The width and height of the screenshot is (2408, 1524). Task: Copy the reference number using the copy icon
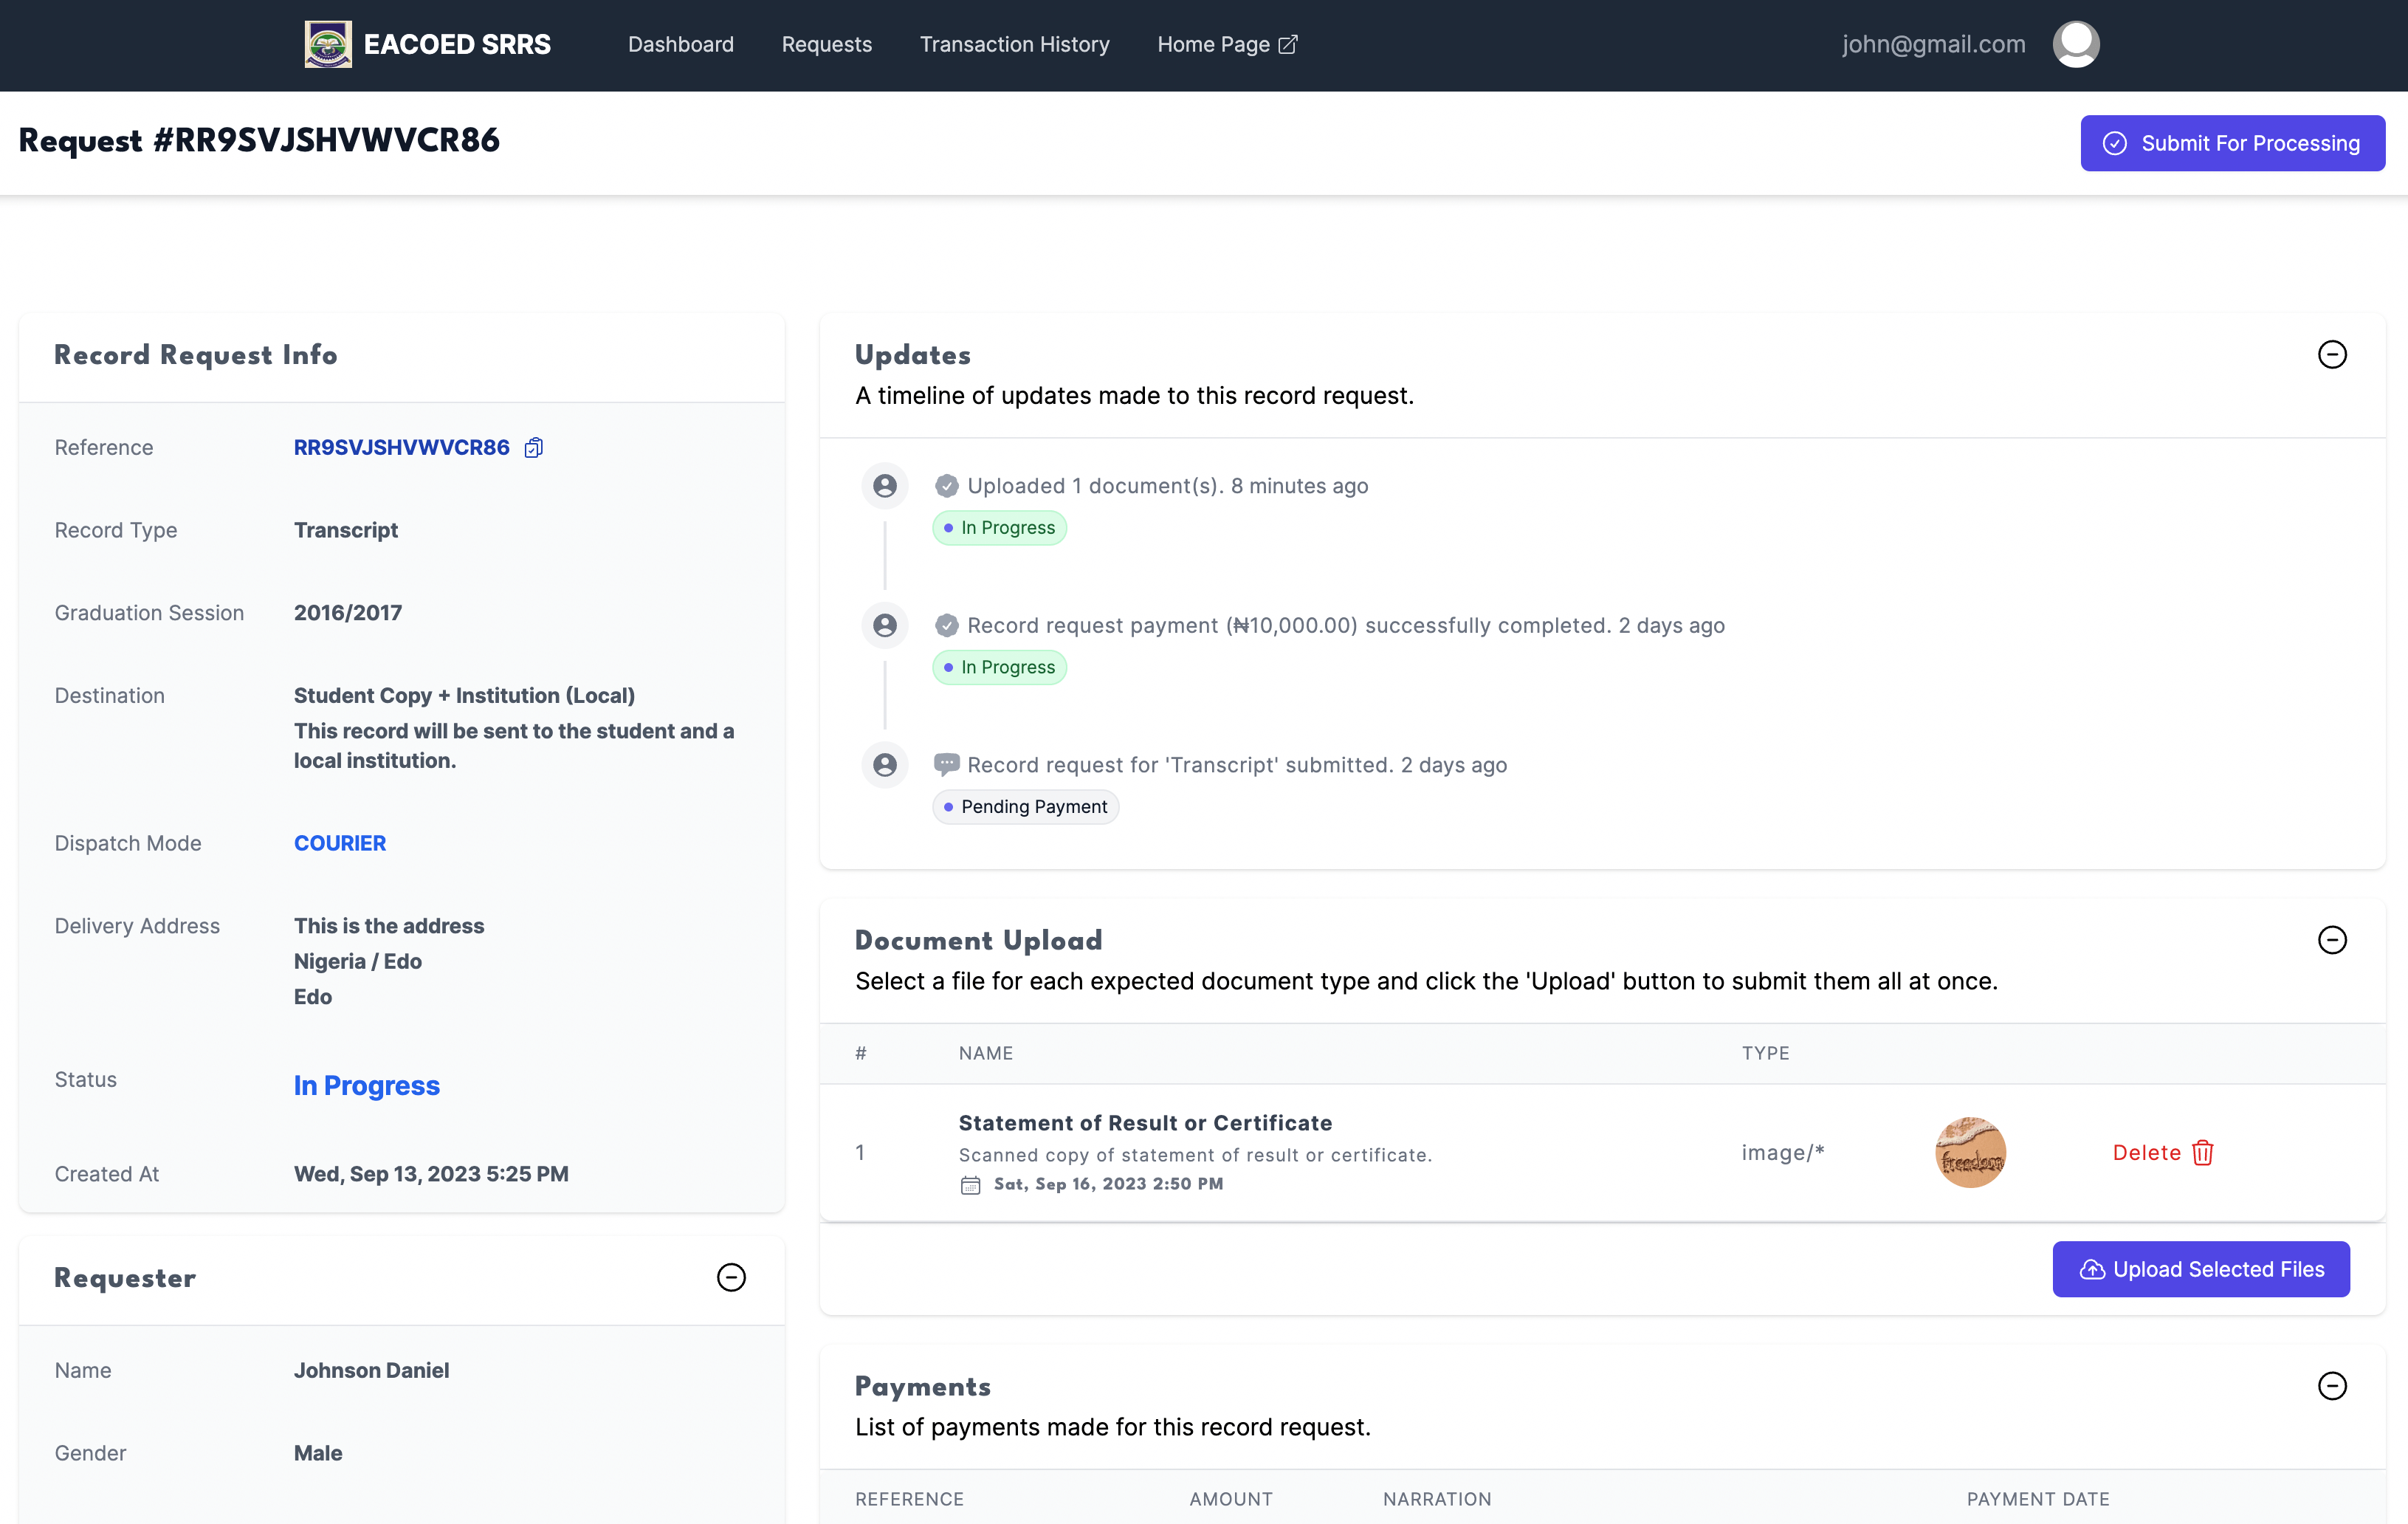click(534, 447)
